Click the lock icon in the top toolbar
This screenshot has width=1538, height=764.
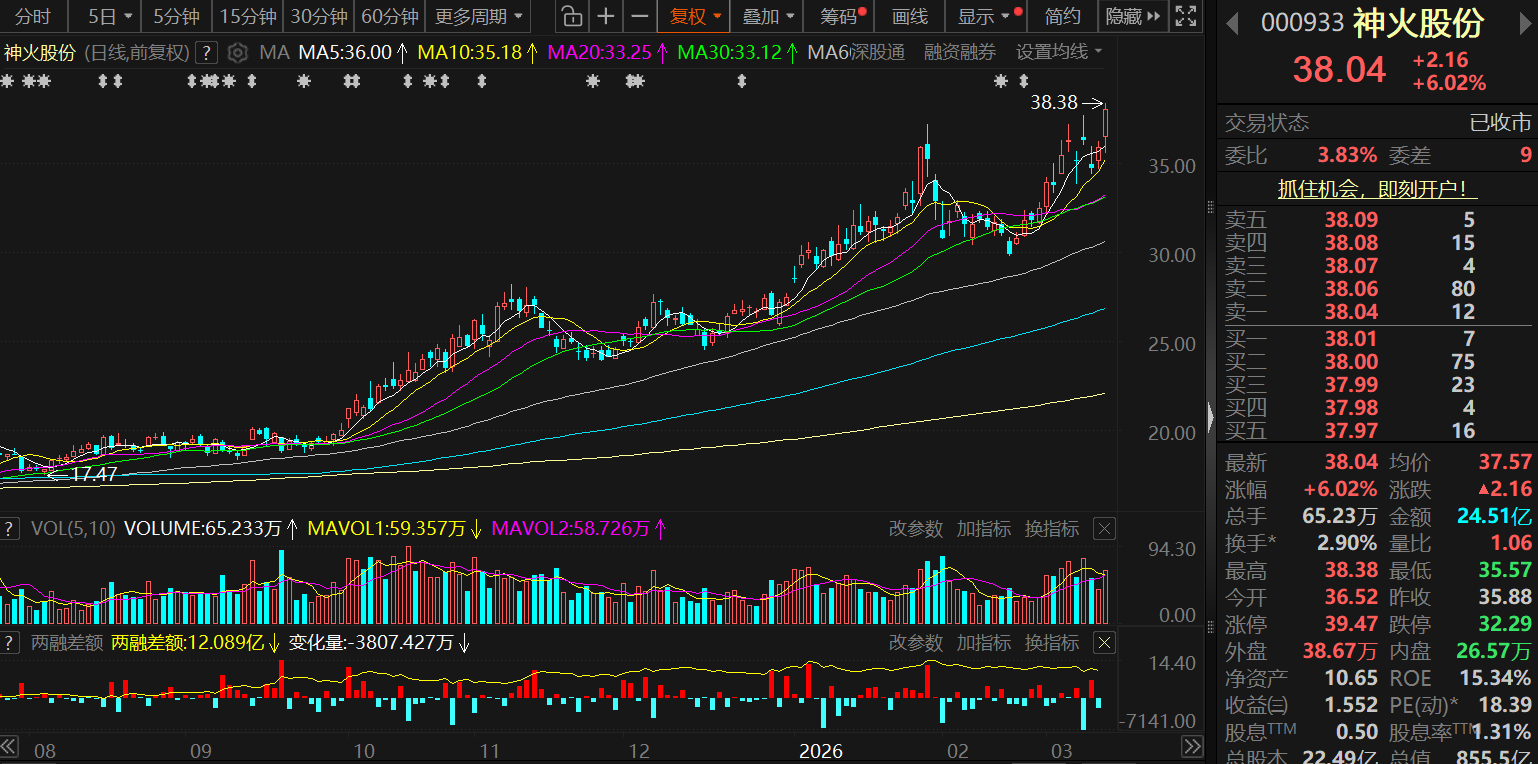click(x=570, y=16)
